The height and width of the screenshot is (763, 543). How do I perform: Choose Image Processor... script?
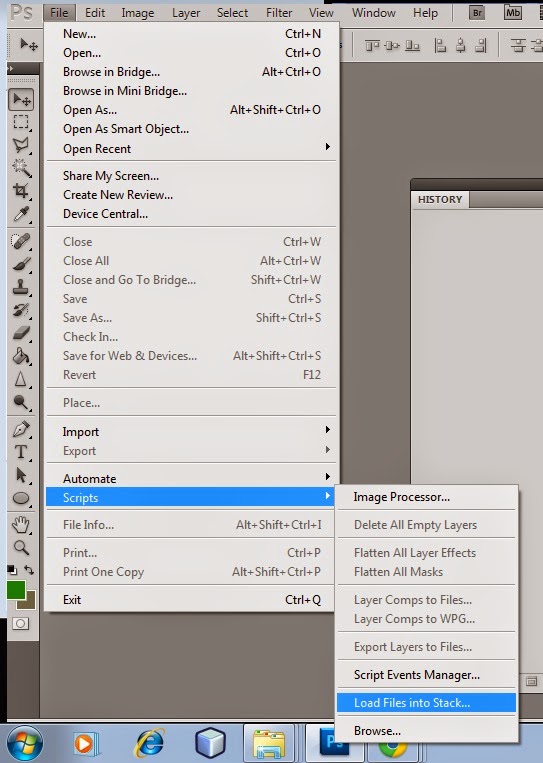tap(427, 497)
